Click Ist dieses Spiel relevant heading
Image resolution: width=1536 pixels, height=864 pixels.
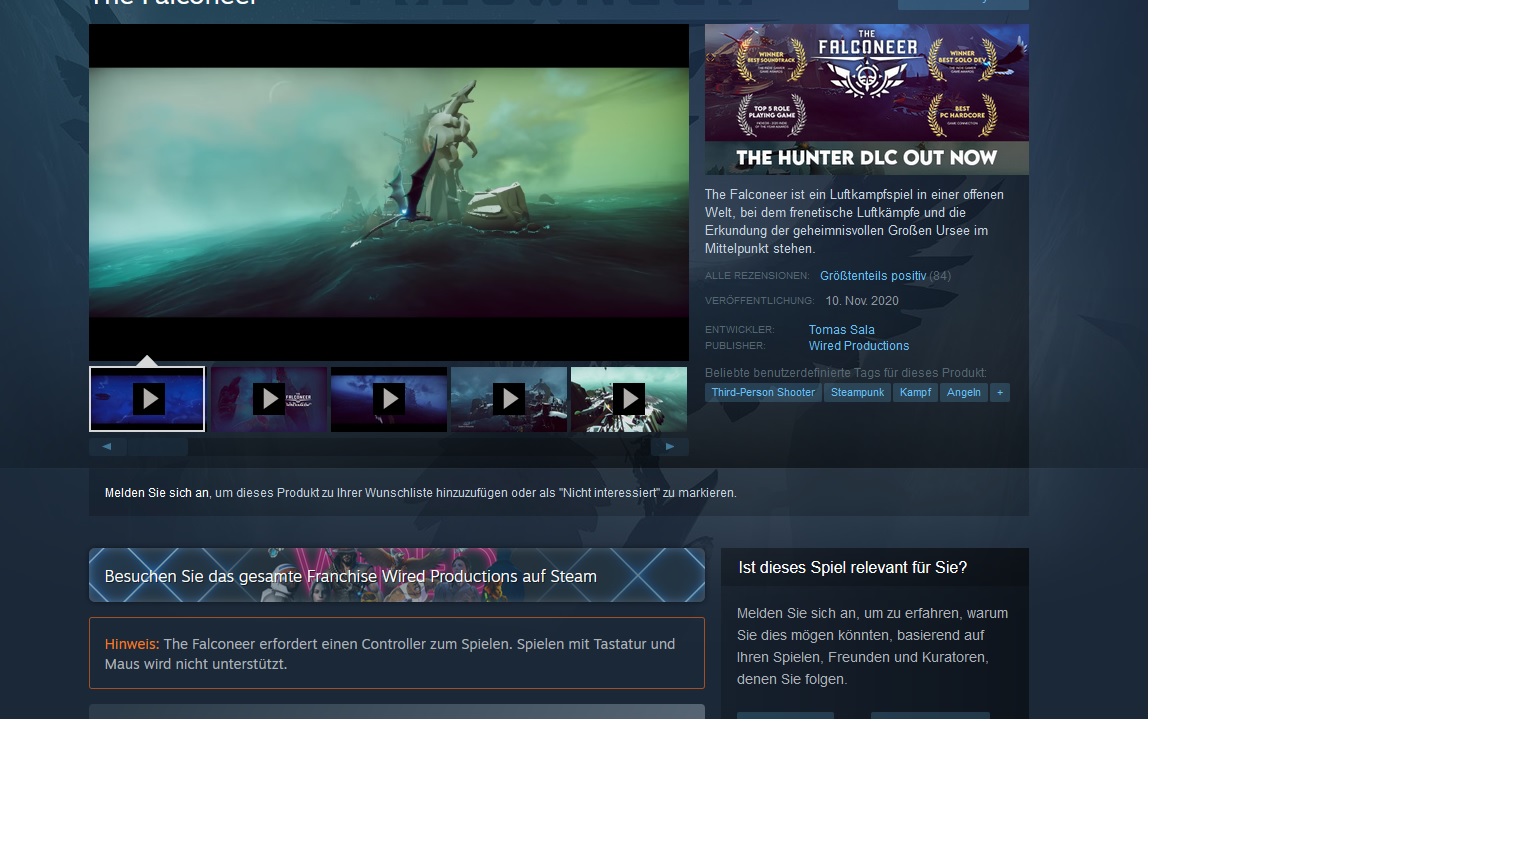[853, 568]
